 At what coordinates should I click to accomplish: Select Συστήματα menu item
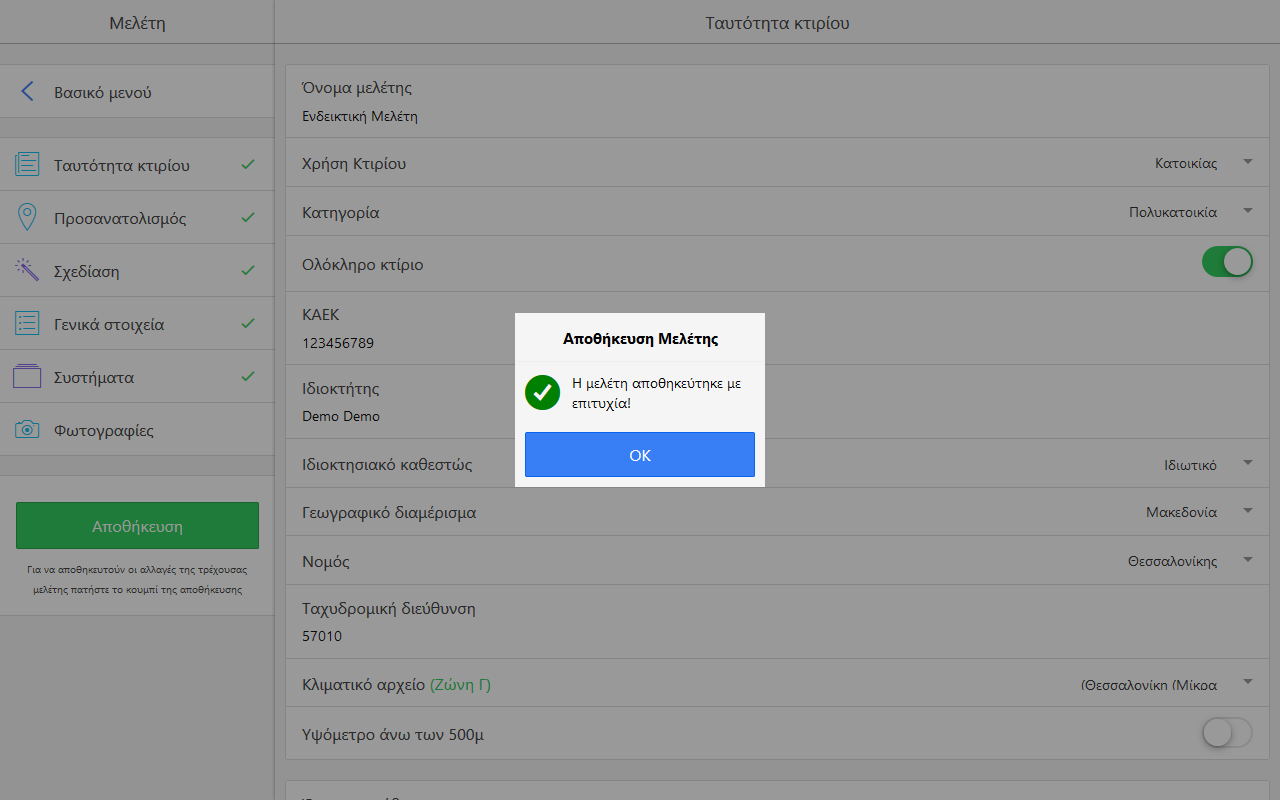point(137,377)
